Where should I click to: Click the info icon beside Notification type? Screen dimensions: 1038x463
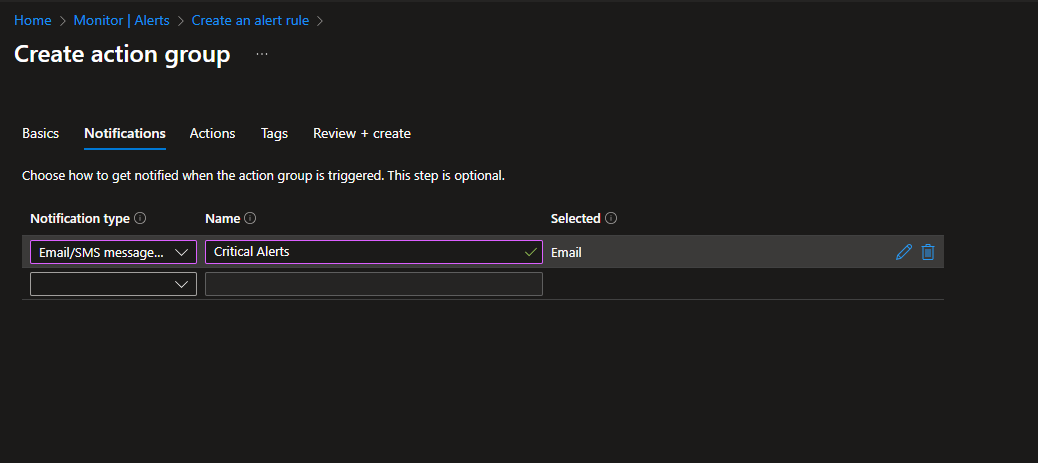pyautogui.click(x=140, y=218)
